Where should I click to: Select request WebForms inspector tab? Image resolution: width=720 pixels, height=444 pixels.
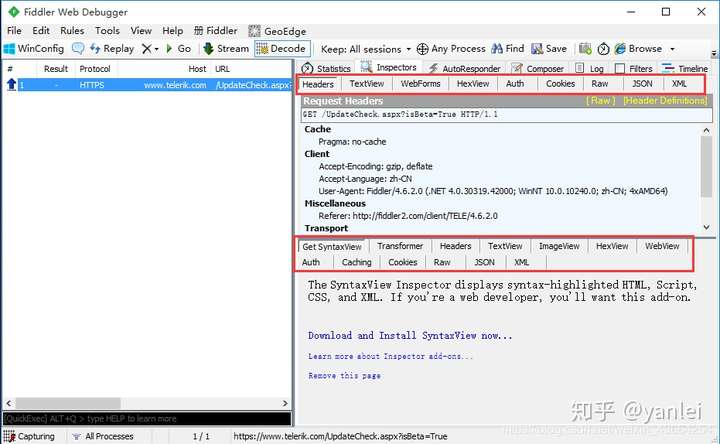click(x=420, y=84)
